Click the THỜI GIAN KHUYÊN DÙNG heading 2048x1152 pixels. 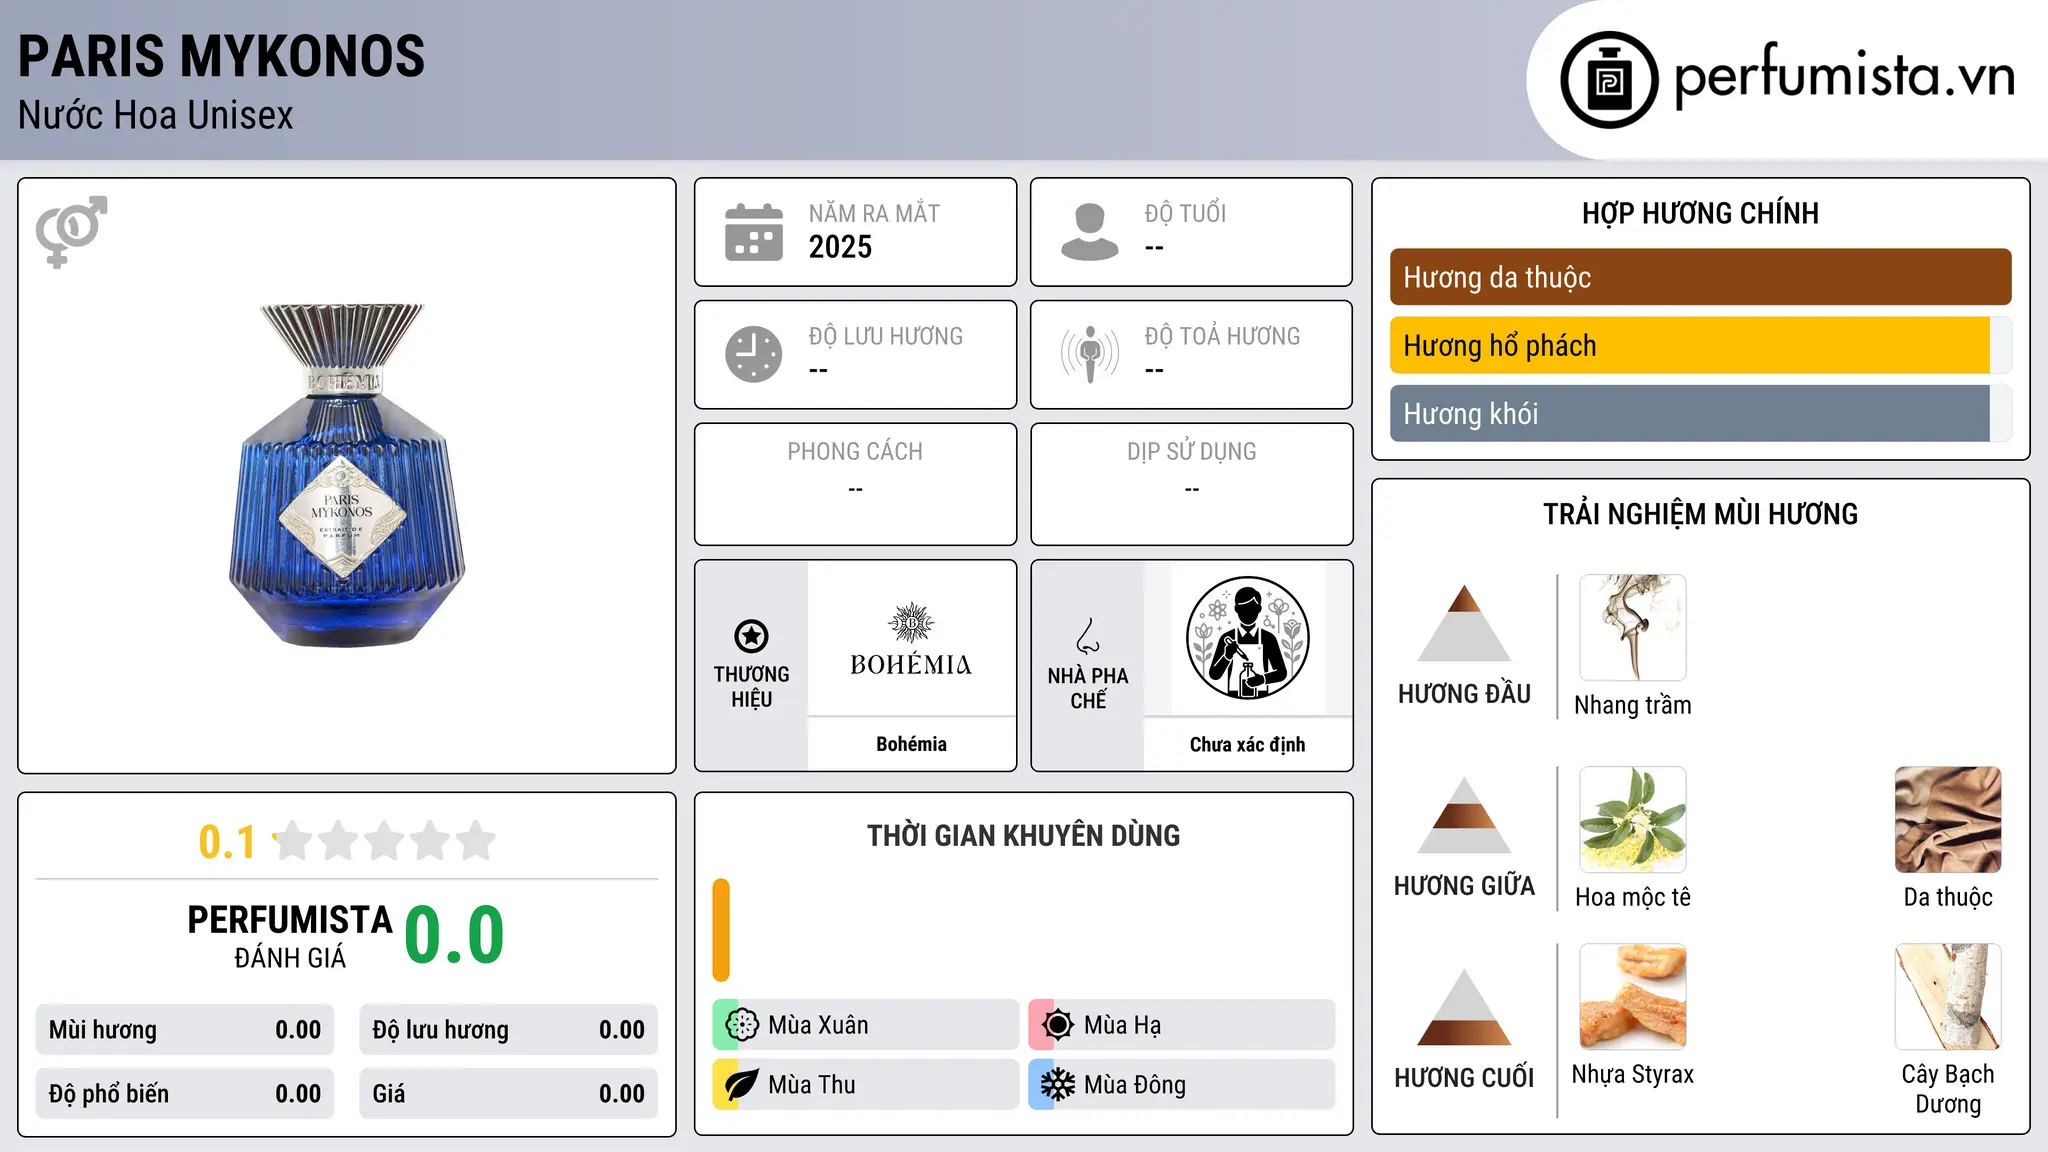(x=1023, y=835)
